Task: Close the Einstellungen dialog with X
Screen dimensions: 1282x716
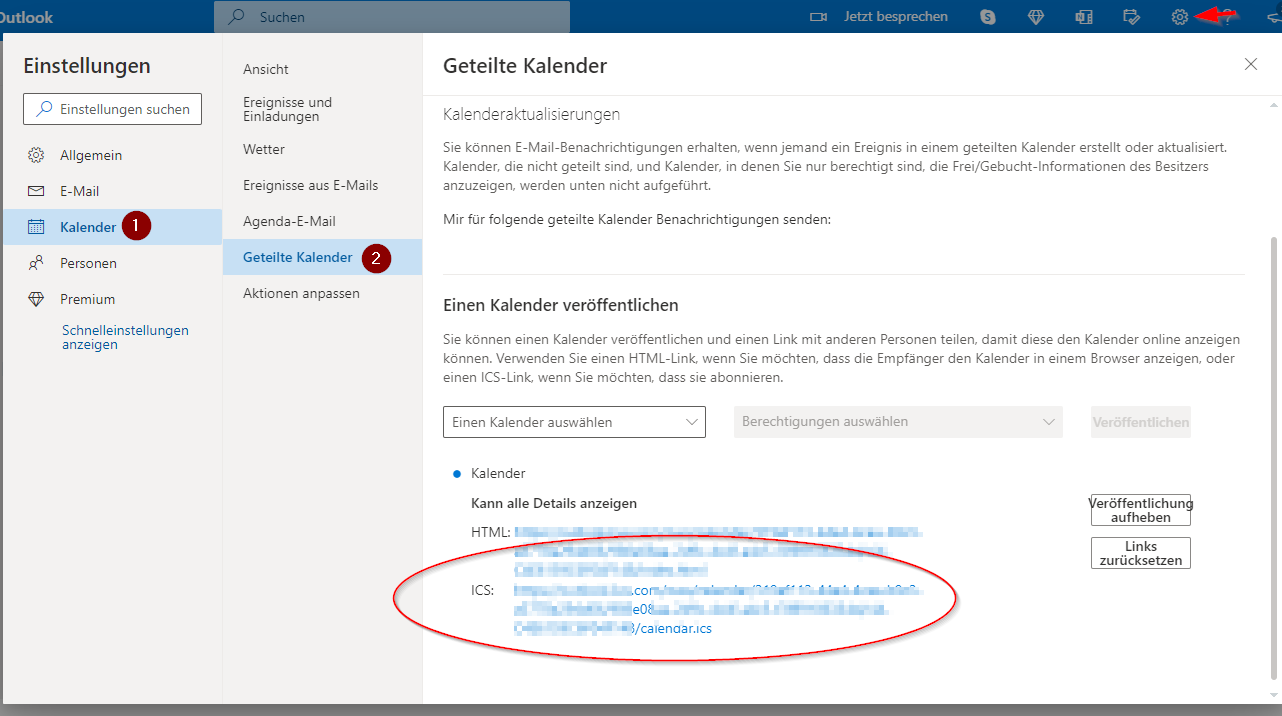Action: (x=1251, y=64)
